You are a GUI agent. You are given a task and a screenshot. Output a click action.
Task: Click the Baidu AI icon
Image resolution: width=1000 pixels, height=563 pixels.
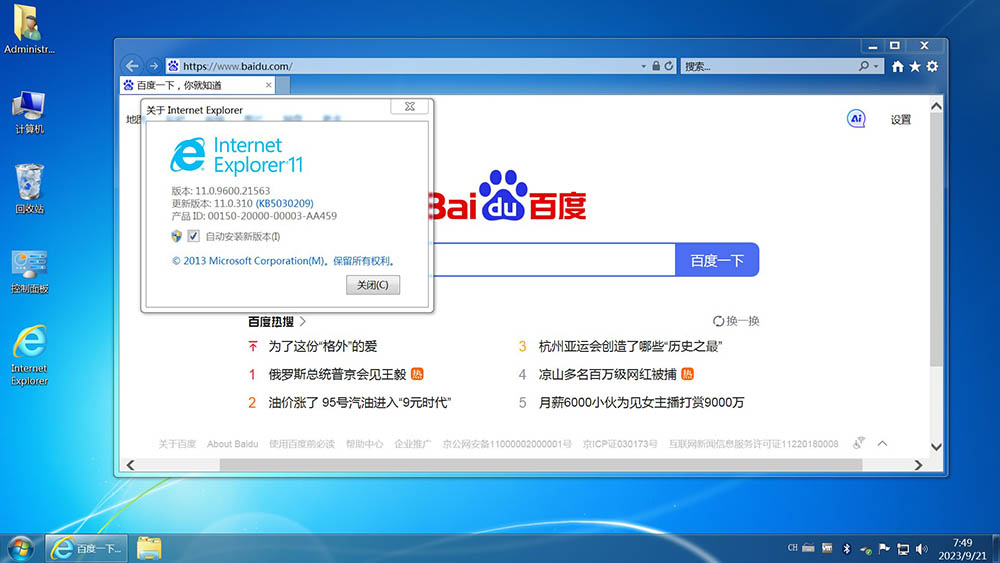tap(856, 119)
